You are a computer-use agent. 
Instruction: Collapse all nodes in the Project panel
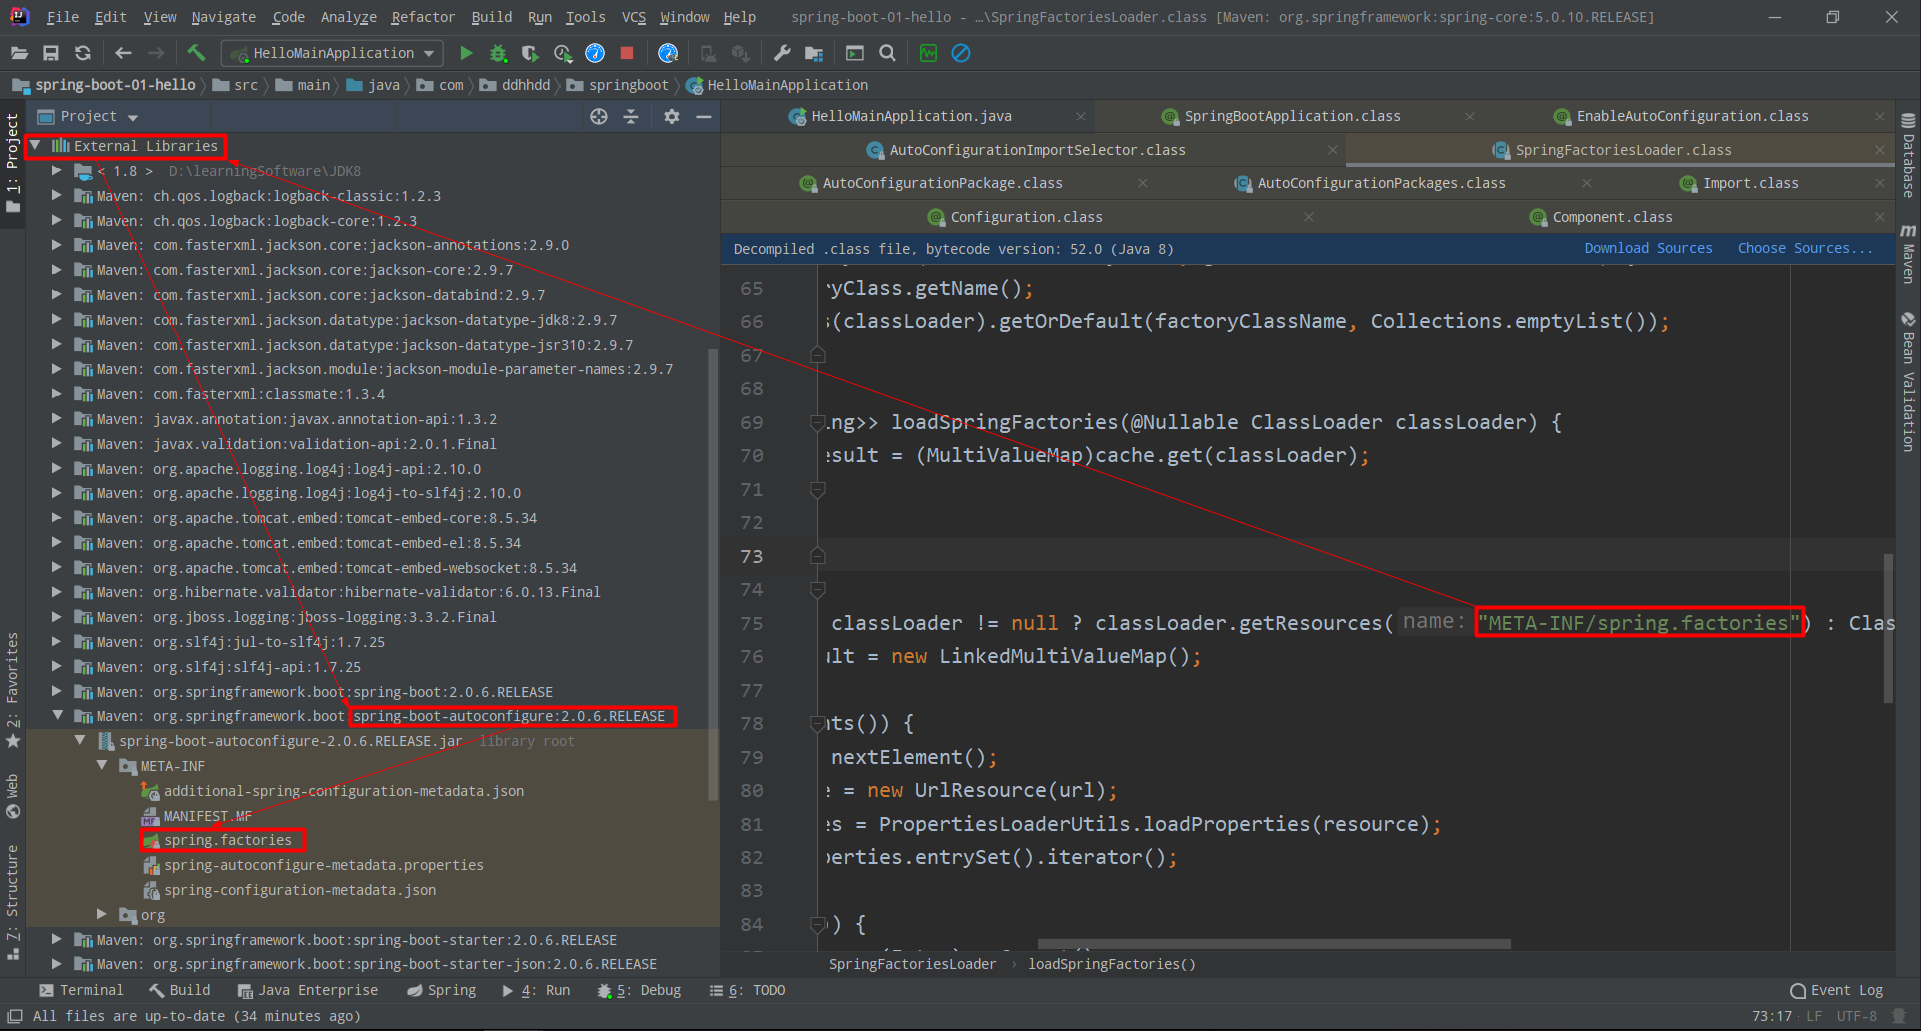click(x=631, y=117)
